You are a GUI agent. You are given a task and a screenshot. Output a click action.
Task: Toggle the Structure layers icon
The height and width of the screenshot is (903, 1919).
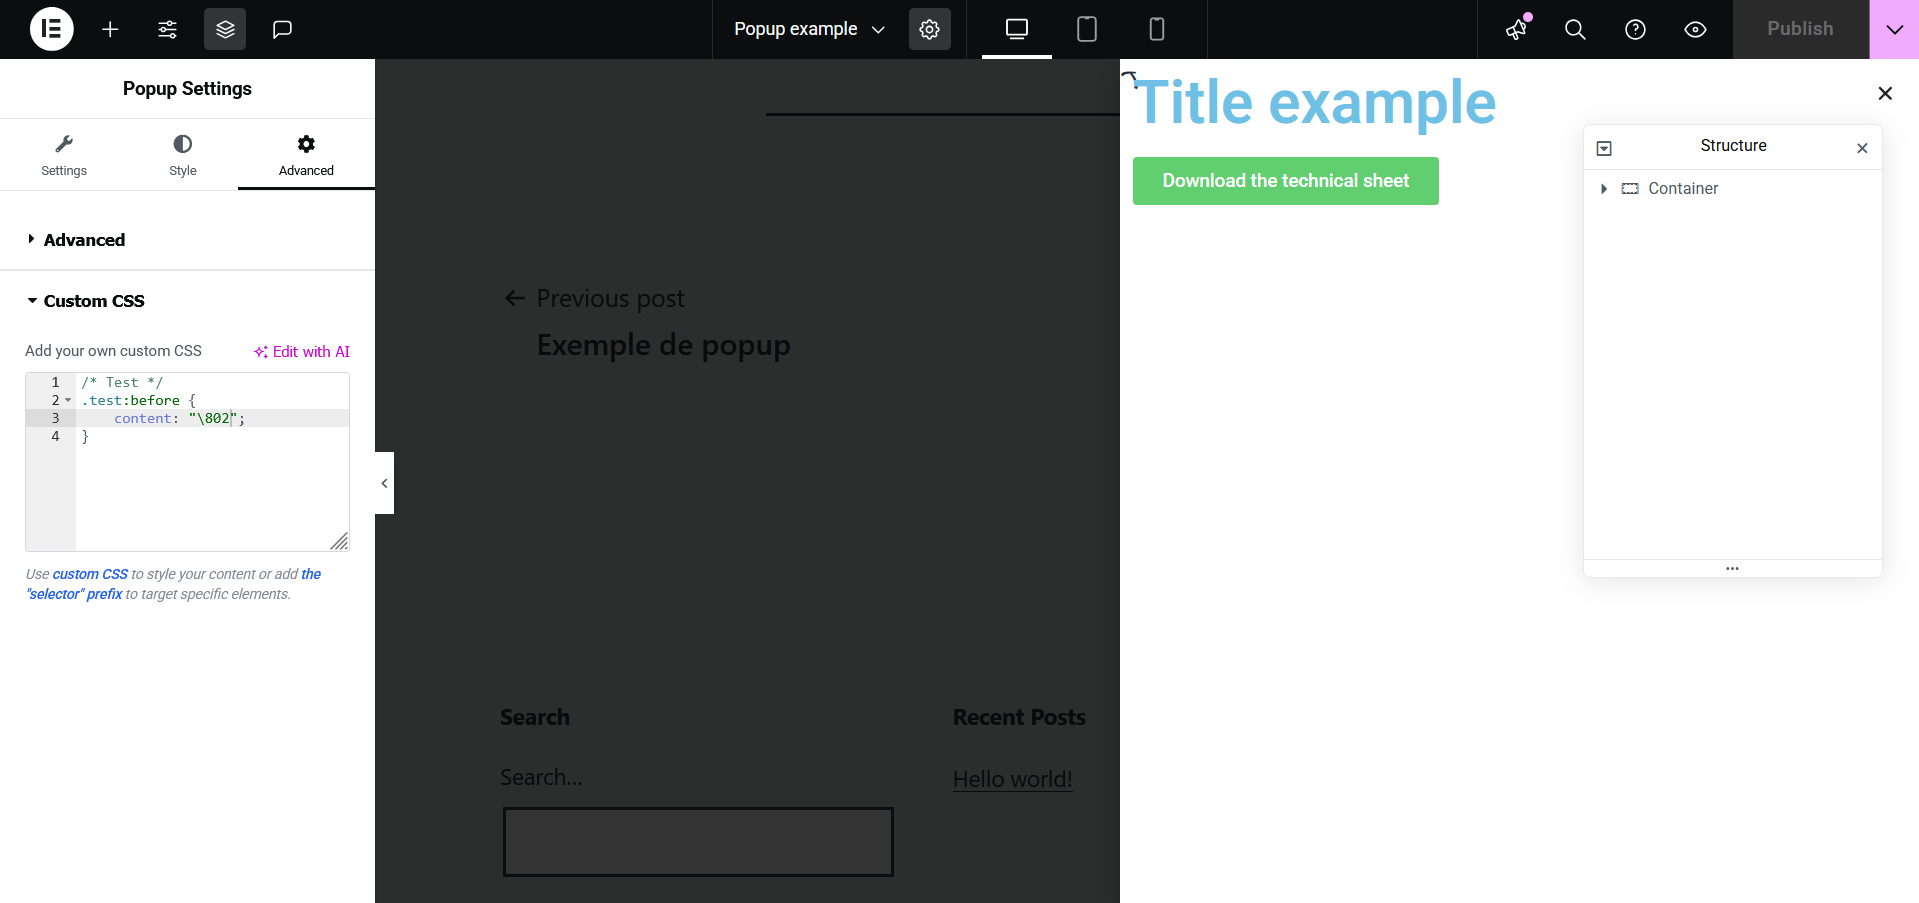click(225, 29)
